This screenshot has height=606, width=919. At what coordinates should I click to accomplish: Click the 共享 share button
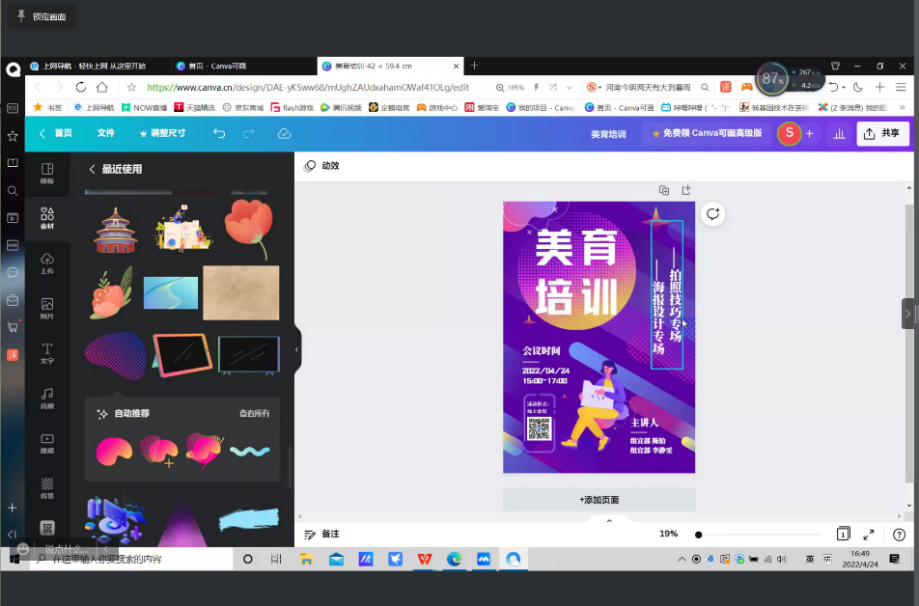click(x=882, y=133)
